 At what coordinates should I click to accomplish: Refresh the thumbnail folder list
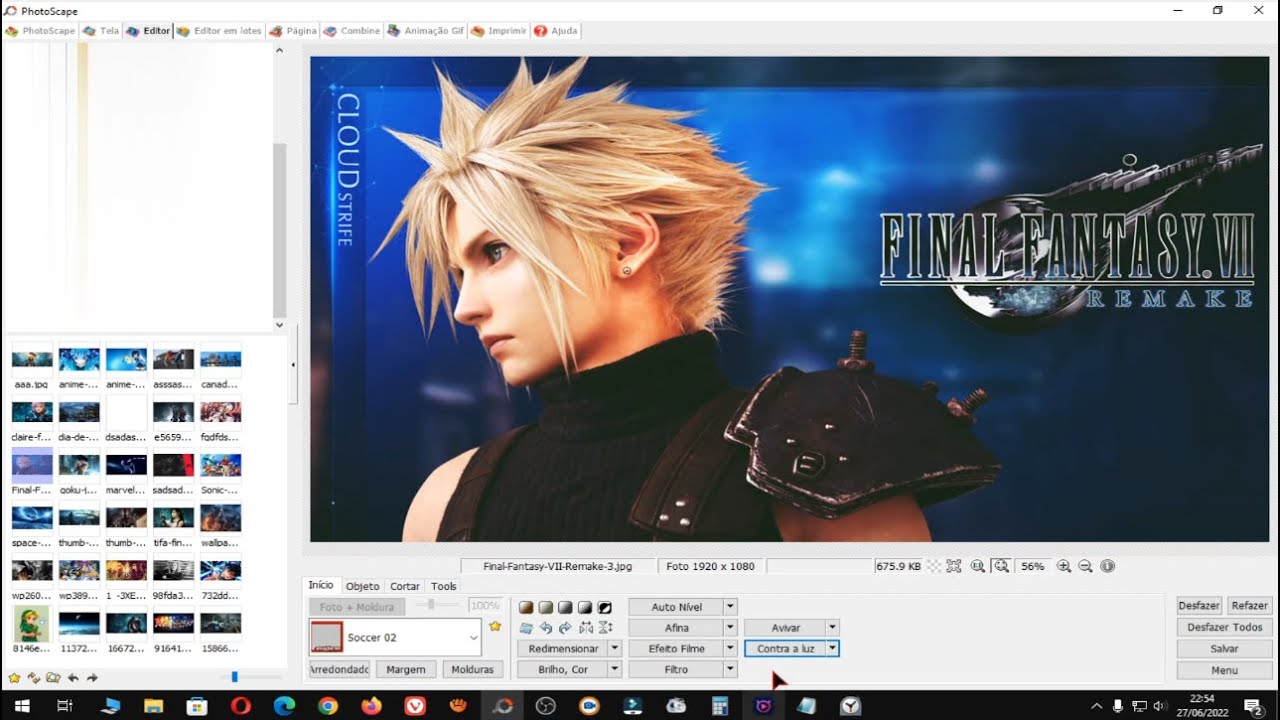(x=33, y=678)
